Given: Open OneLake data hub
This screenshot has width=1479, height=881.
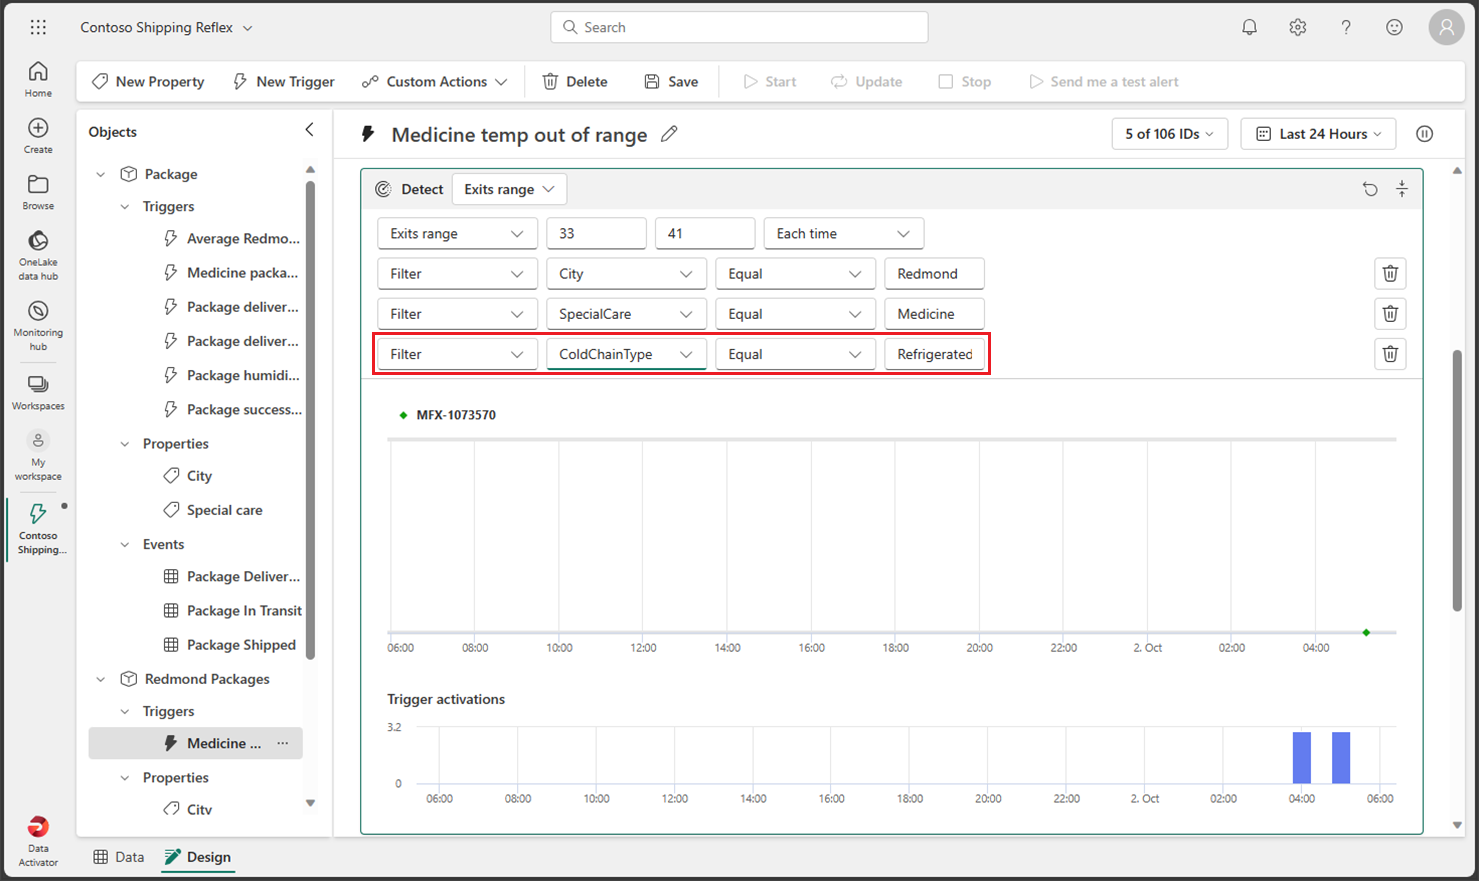Looking at the screenshot, I should tap(38, 255).
